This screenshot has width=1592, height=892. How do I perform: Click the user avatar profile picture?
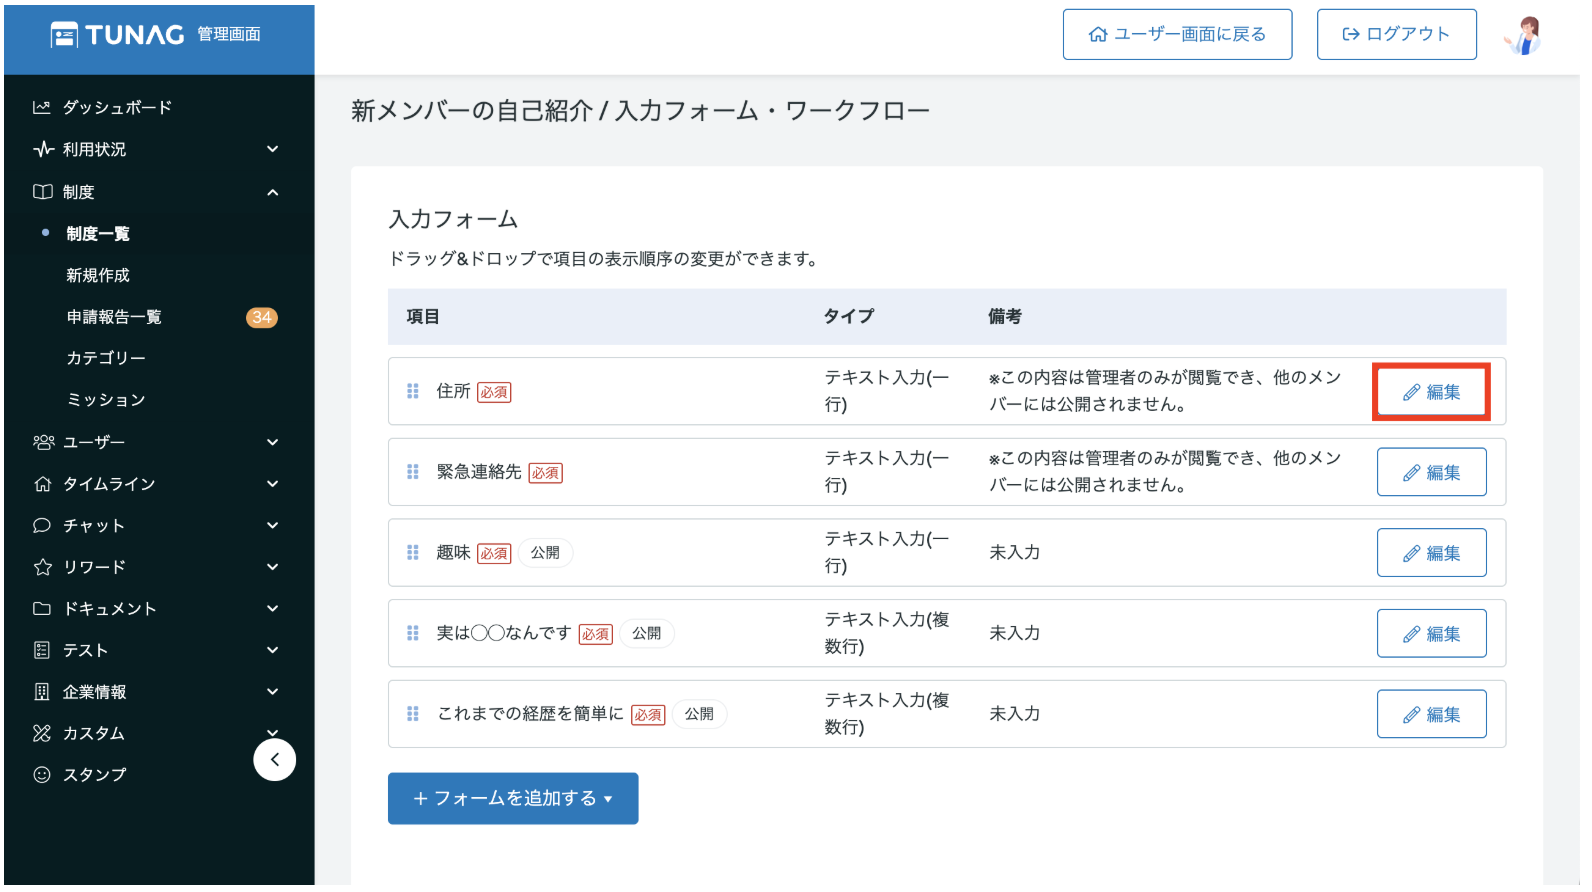[x=1524, y=35]
